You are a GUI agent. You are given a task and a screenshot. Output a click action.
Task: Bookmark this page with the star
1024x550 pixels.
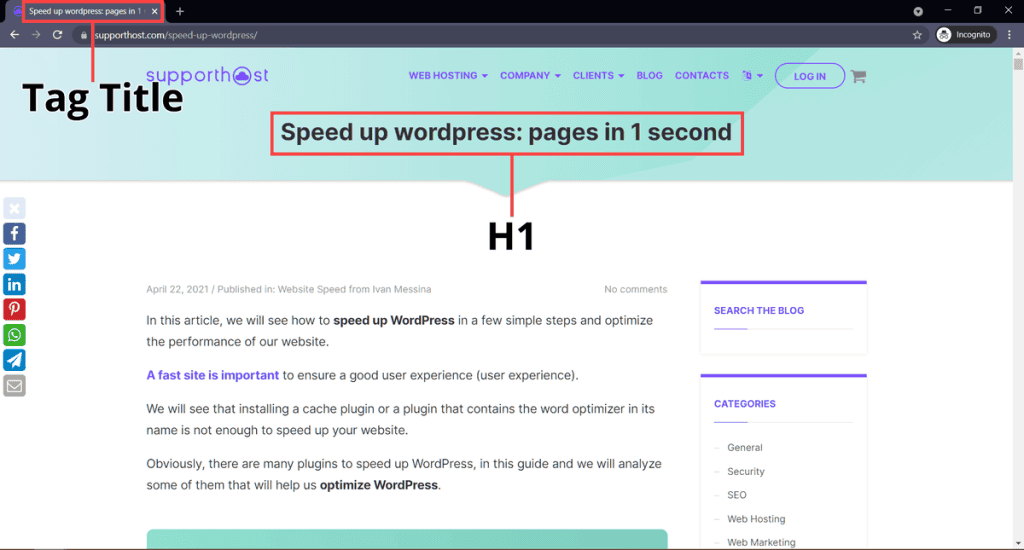pyautogui.click(x=917, y=35)
